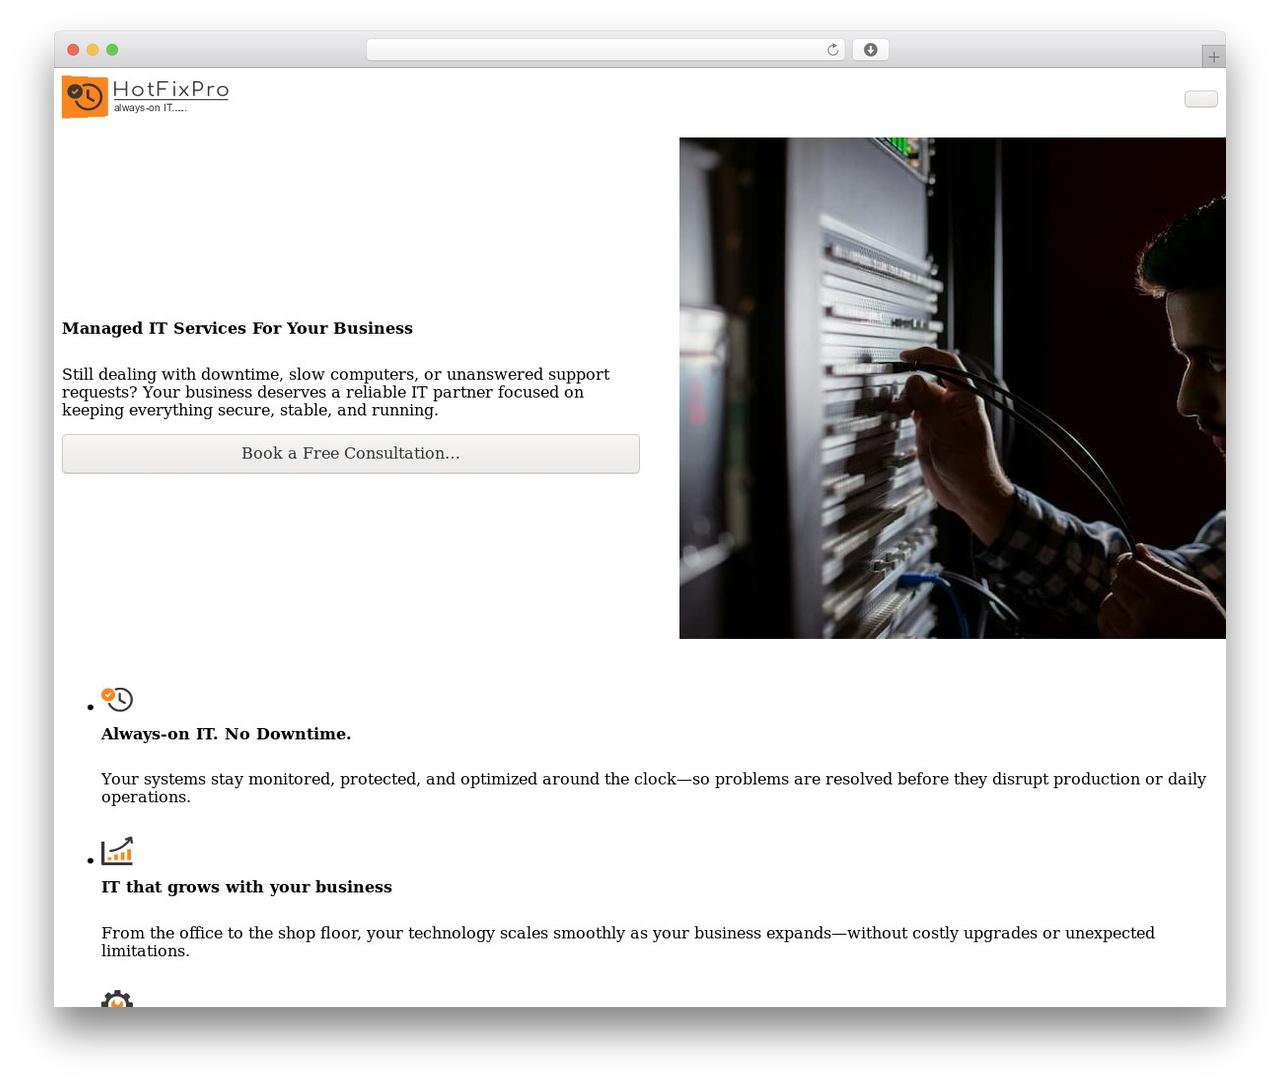
Task: Click the HotFixPro orange clock logo
Action: [x=85, y=97]
